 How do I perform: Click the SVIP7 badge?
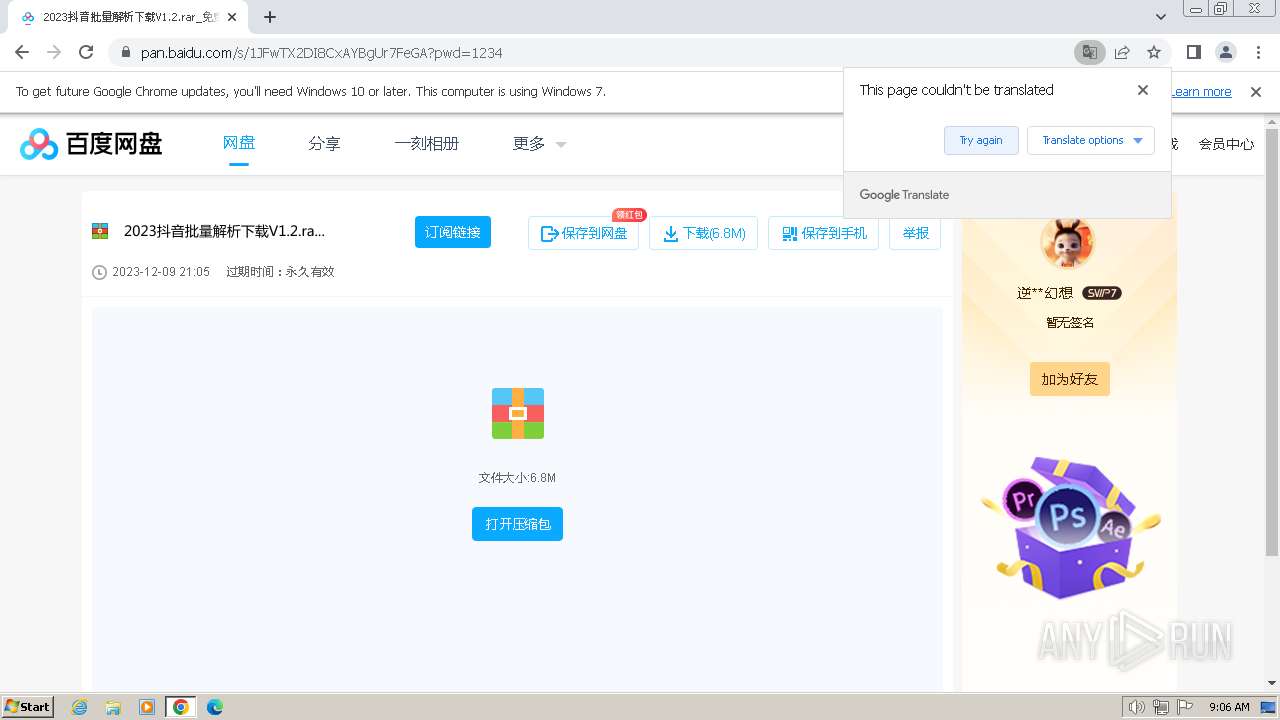1102,293
